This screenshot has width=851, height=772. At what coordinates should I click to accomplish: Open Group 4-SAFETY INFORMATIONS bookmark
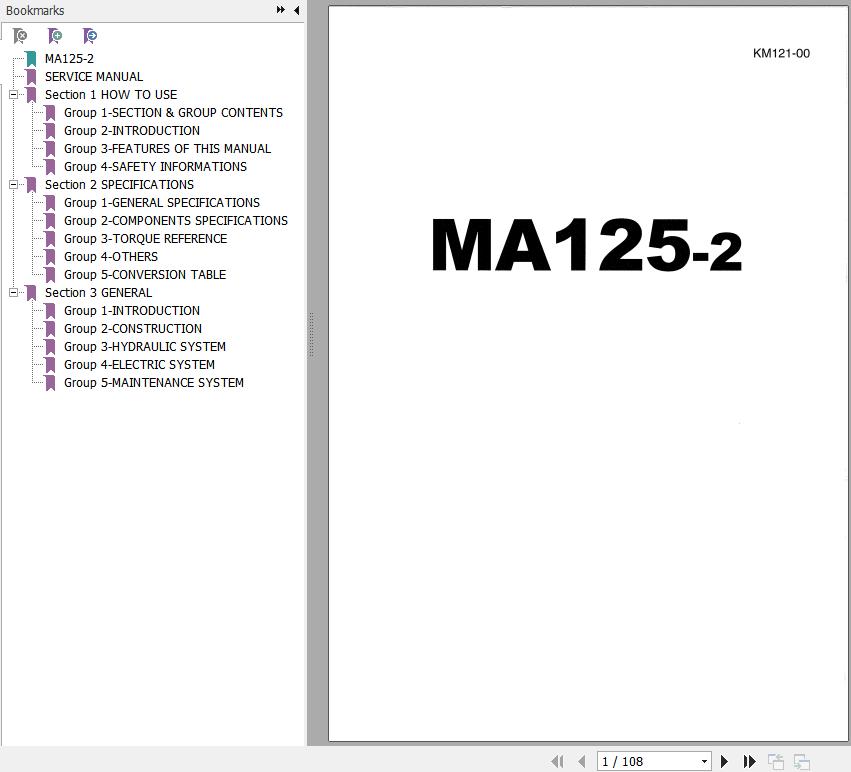tap(155, 166)
